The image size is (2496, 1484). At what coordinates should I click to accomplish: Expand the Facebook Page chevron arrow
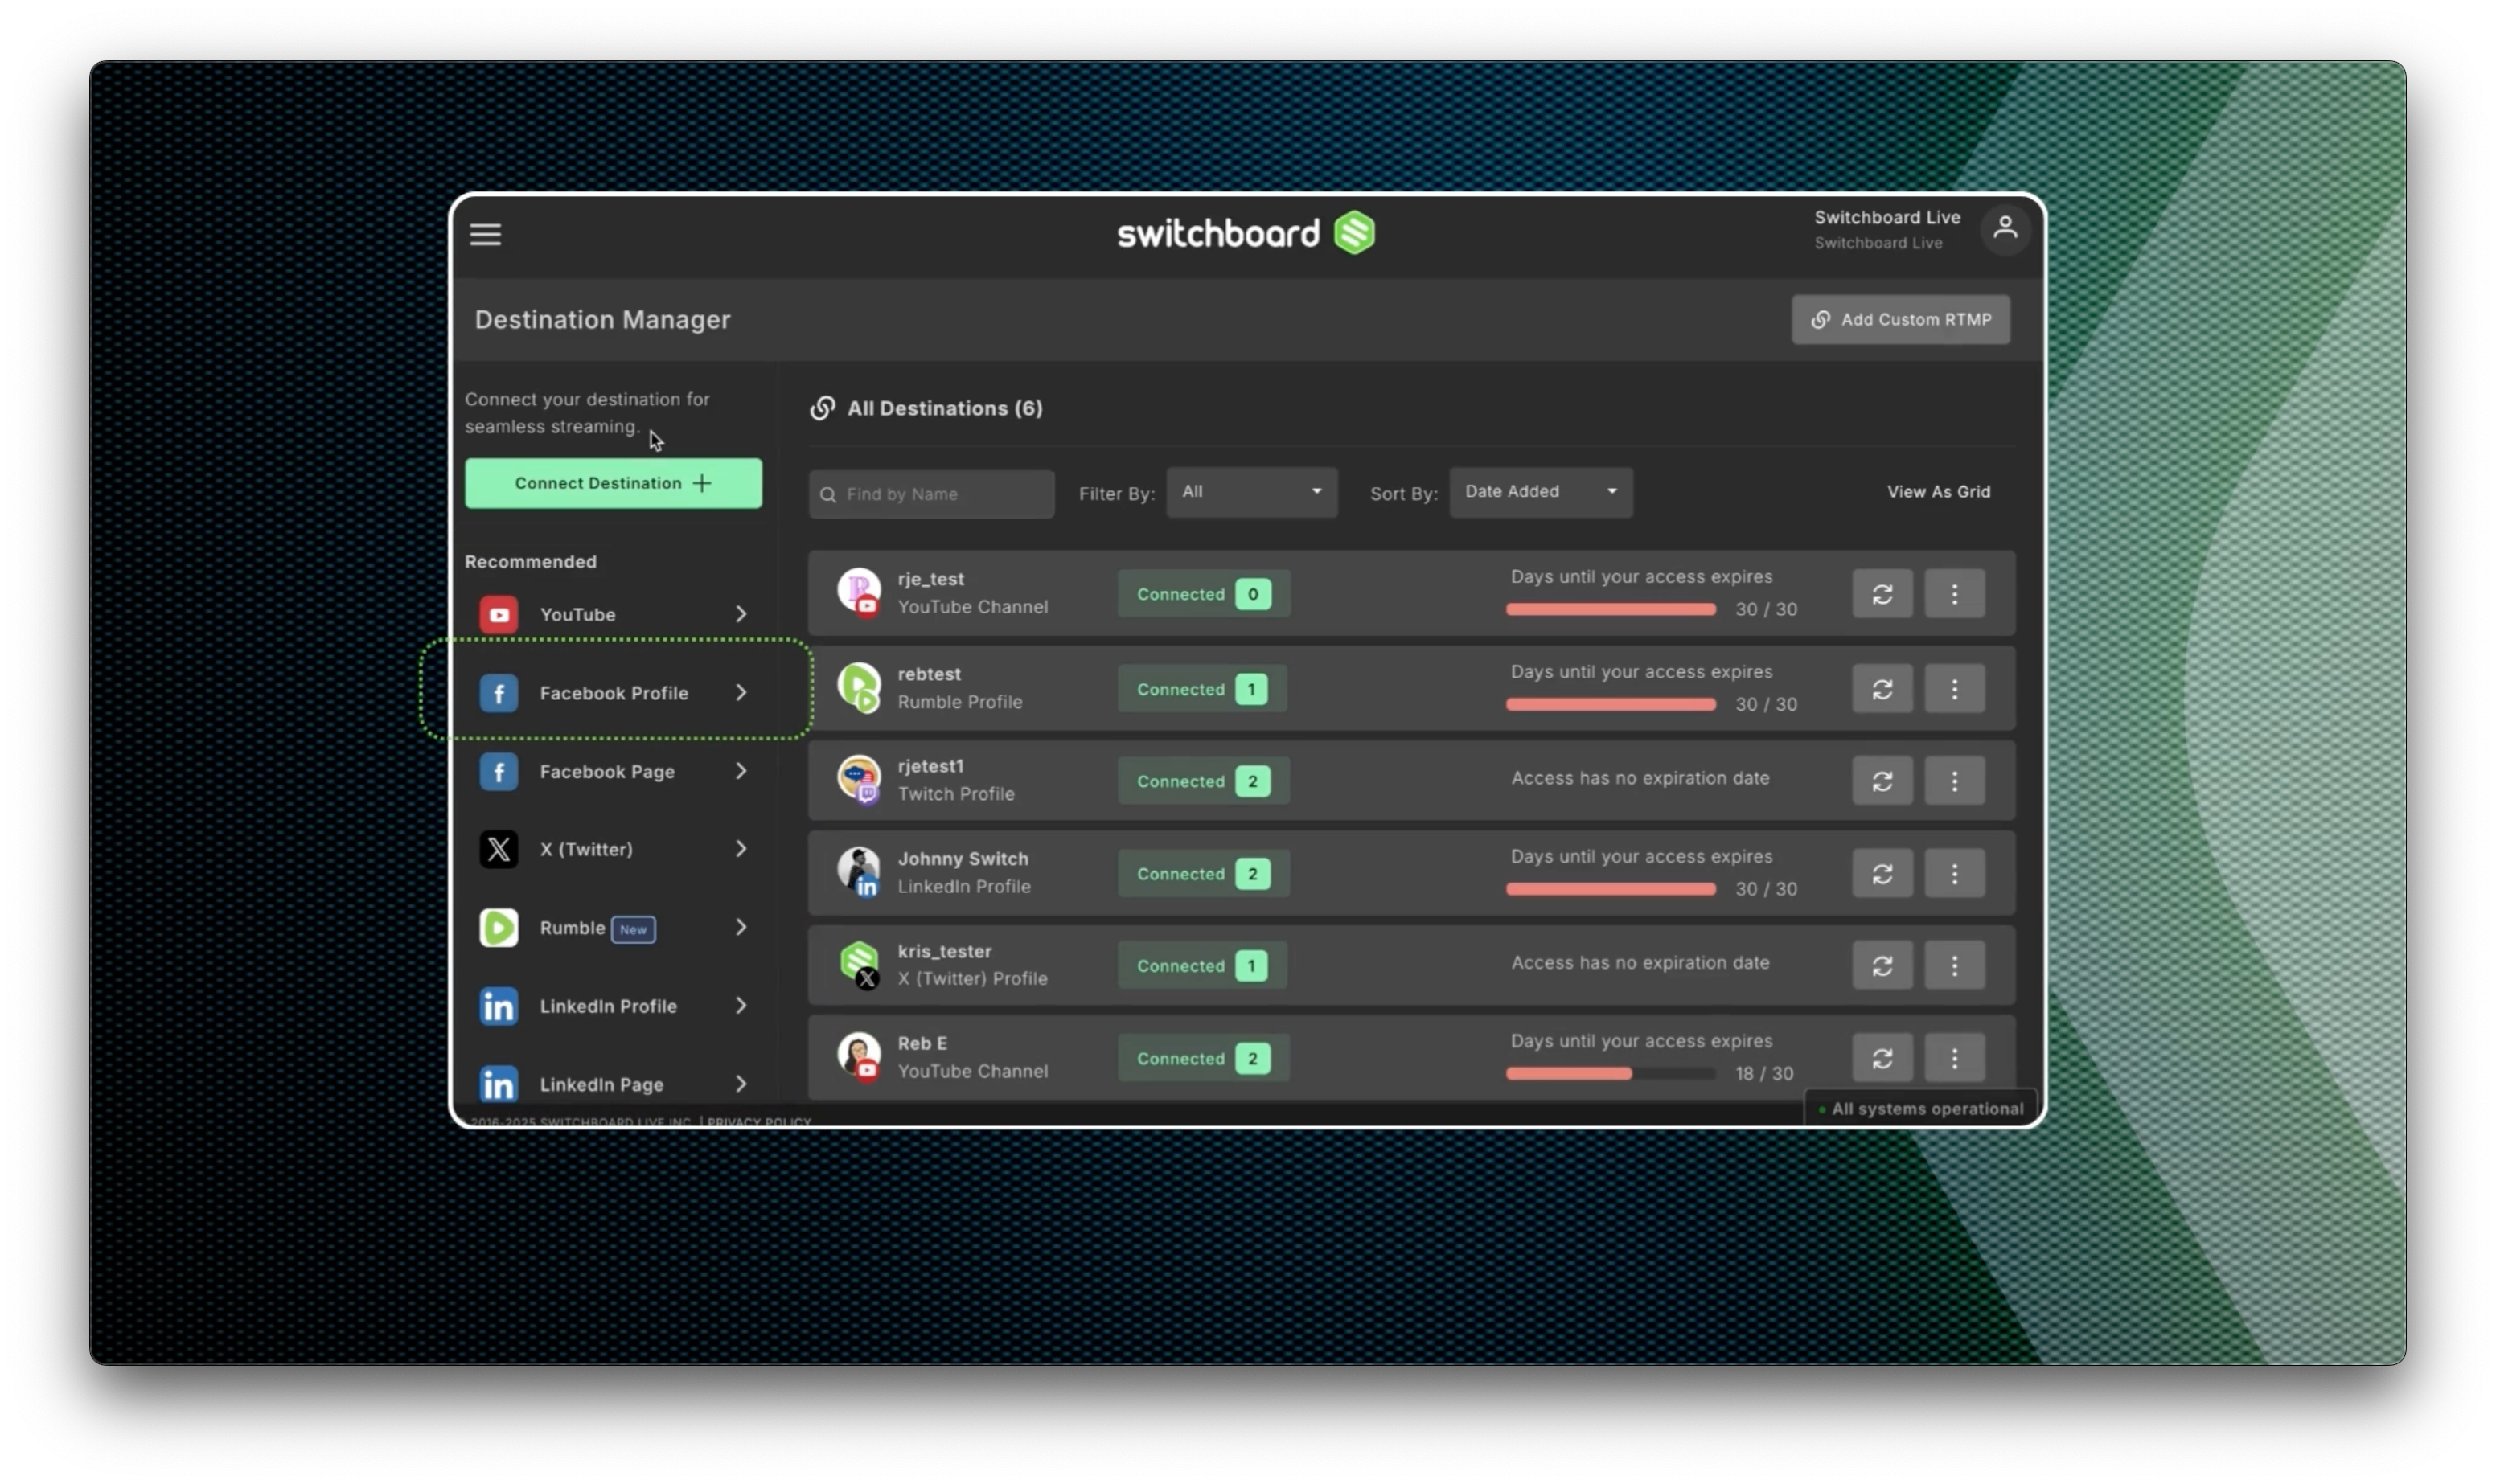[x=741, y=771]
